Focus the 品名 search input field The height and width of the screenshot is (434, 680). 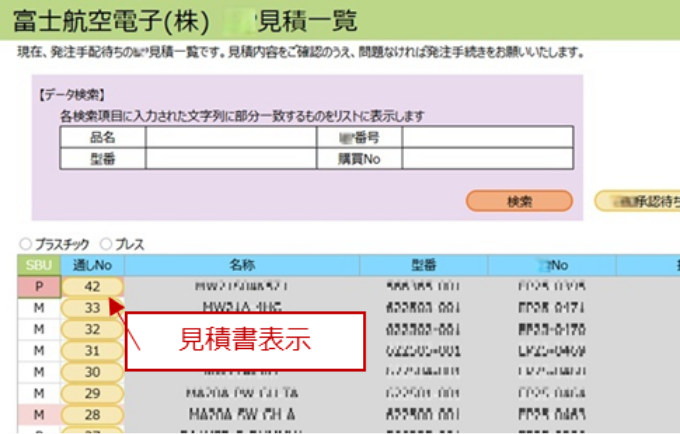point(231,137)
